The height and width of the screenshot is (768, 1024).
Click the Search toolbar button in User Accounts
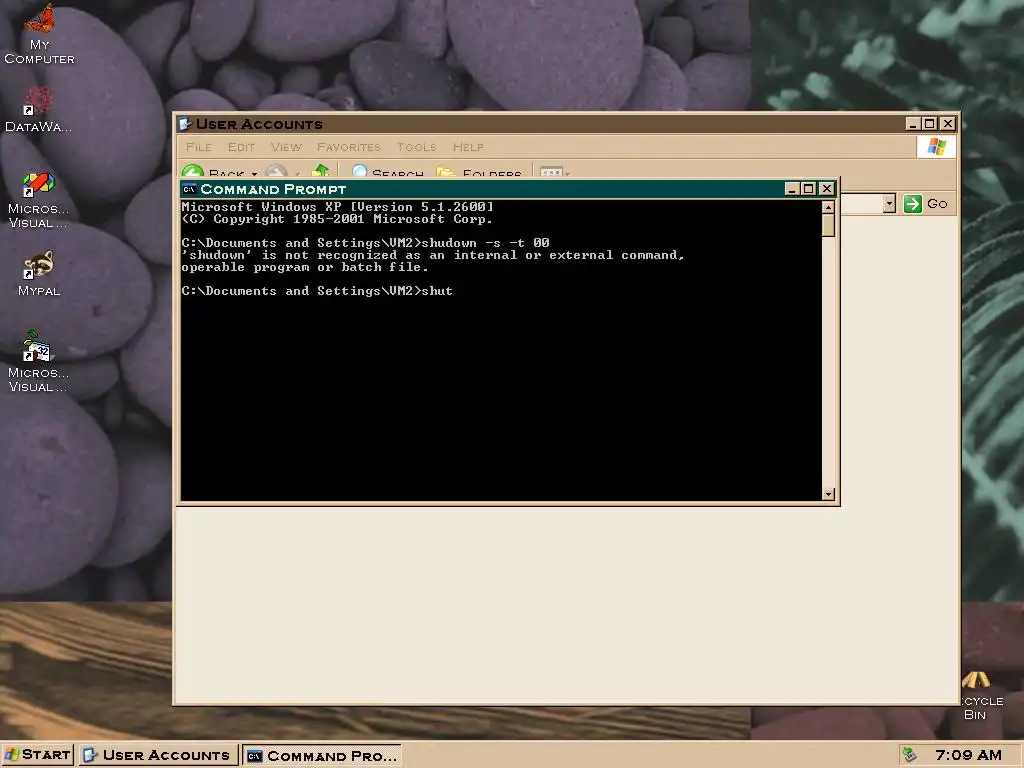click(388, 172)
